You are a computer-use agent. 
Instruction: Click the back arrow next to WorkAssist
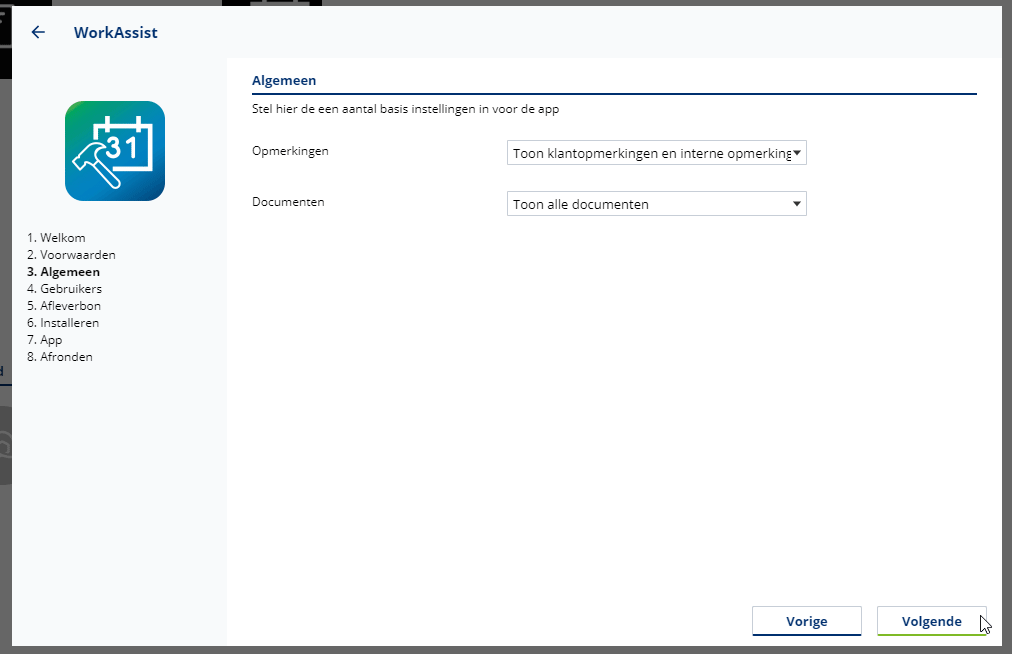coord(38,32)
